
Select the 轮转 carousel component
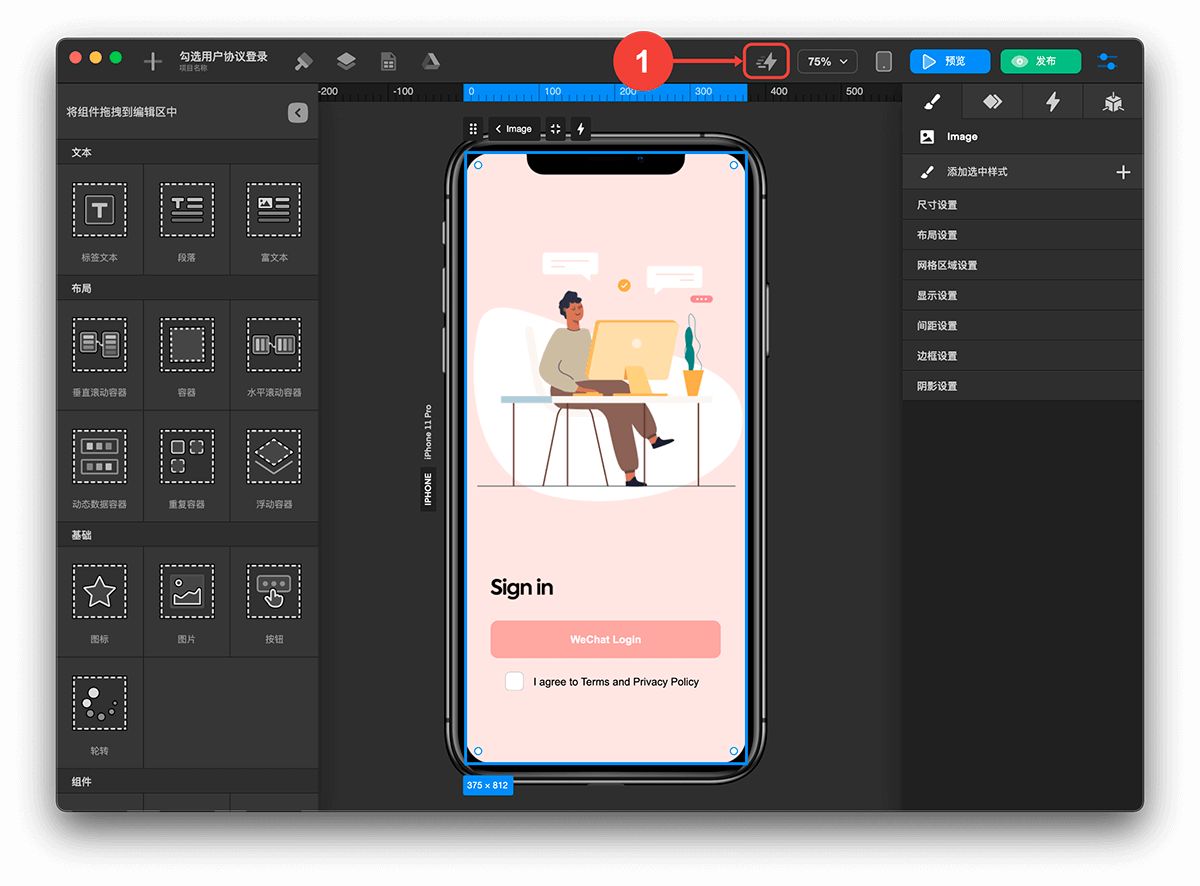[x=100, y=713]
